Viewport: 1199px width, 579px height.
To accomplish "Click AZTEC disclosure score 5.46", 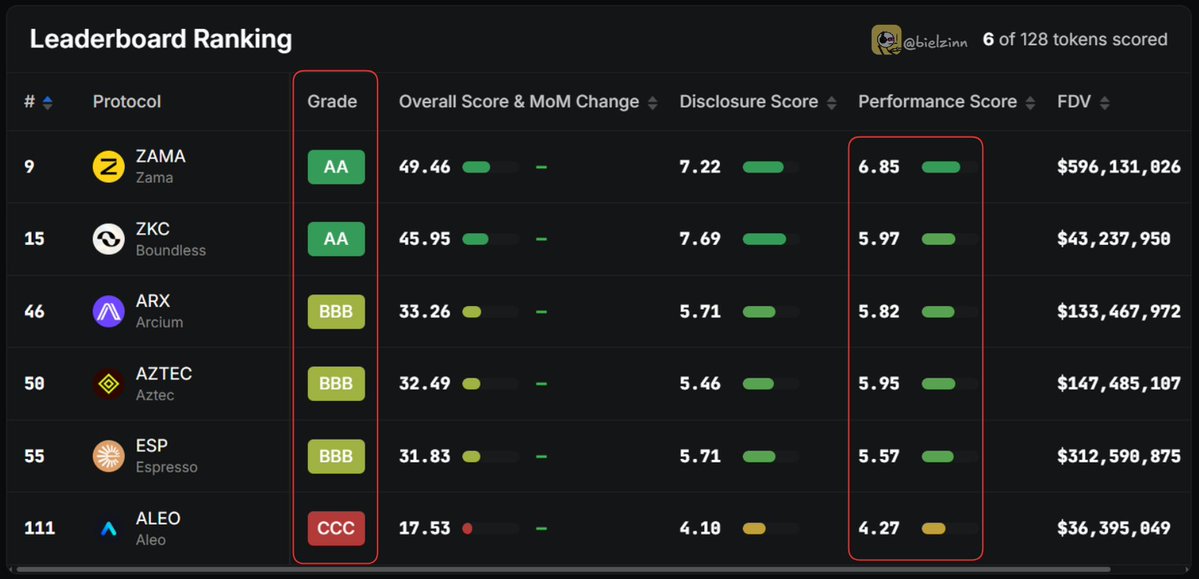I will pyautogui.click(x=700, y=384).
